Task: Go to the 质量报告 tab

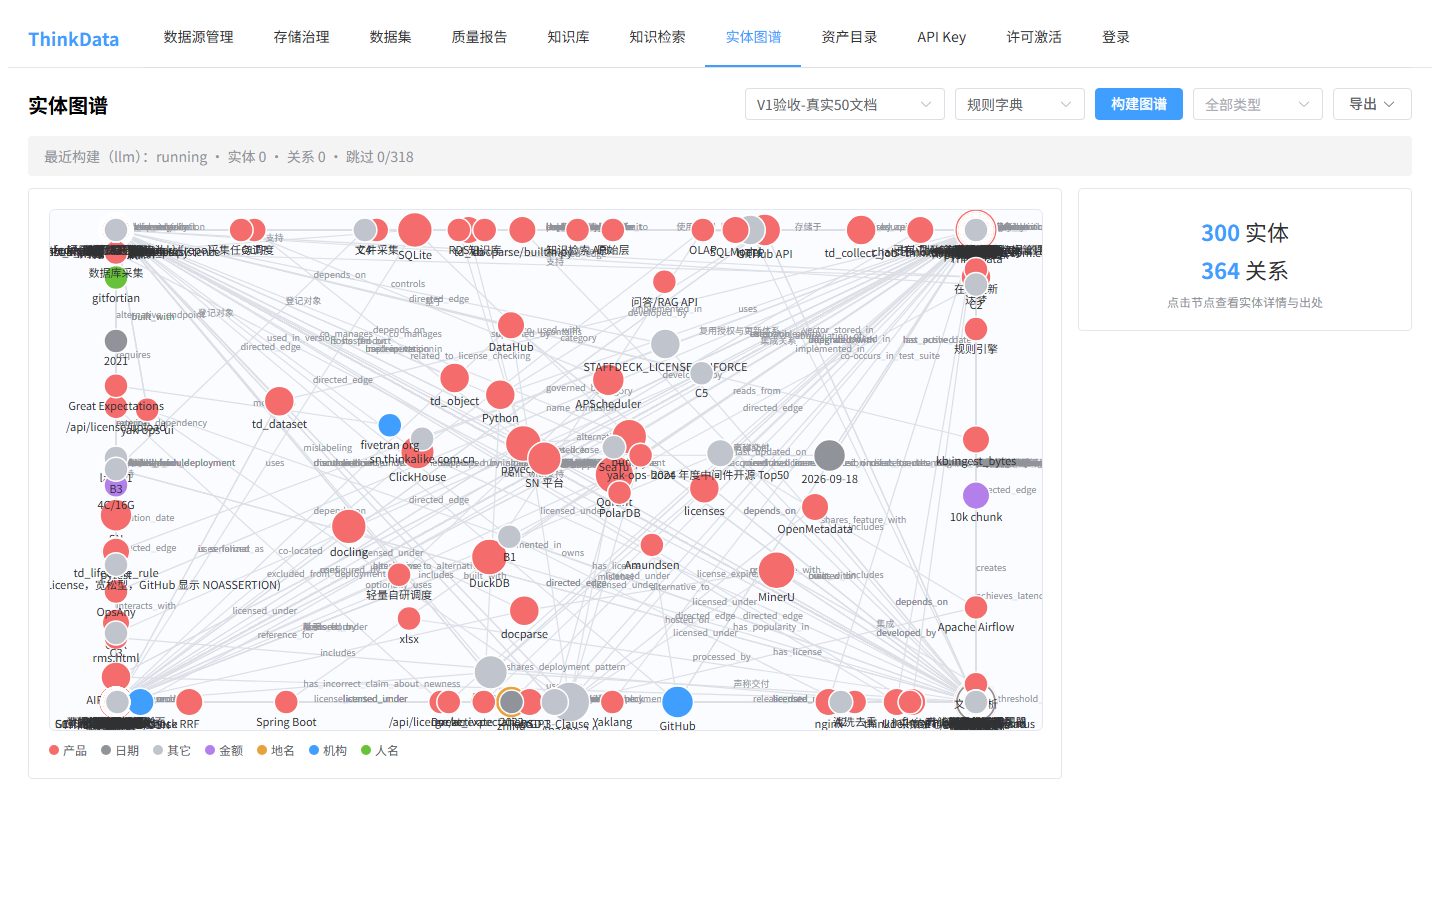Action: [480, 37]
